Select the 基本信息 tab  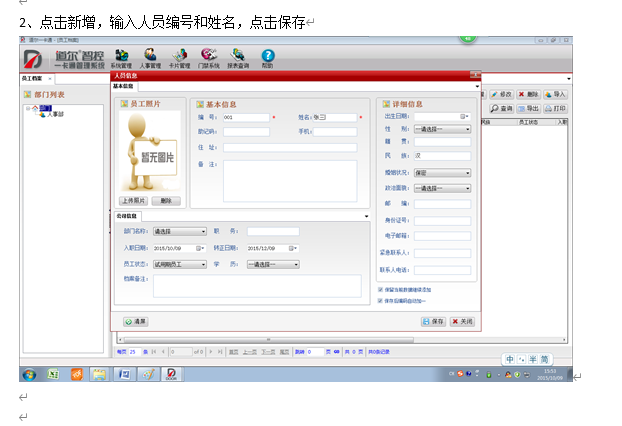click(123, 86)
